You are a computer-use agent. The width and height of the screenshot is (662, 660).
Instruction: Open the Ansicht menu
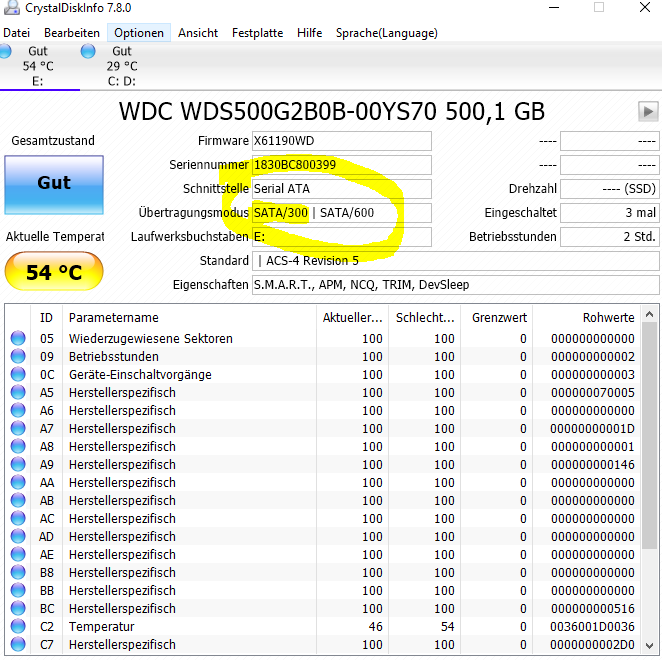[198, 33]
